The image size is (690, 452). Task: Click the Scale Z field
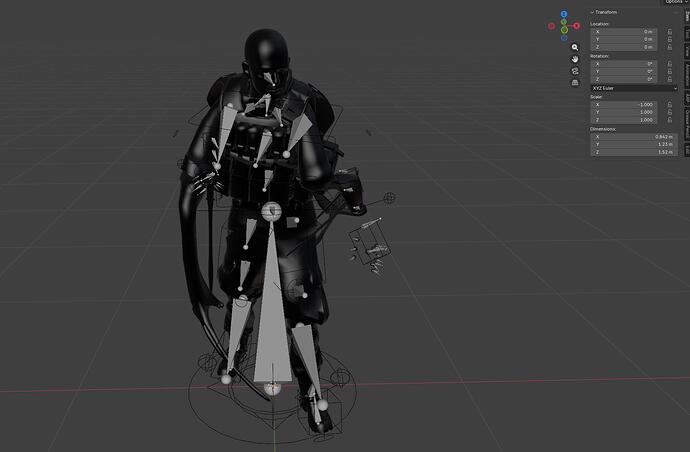point(624,120)
